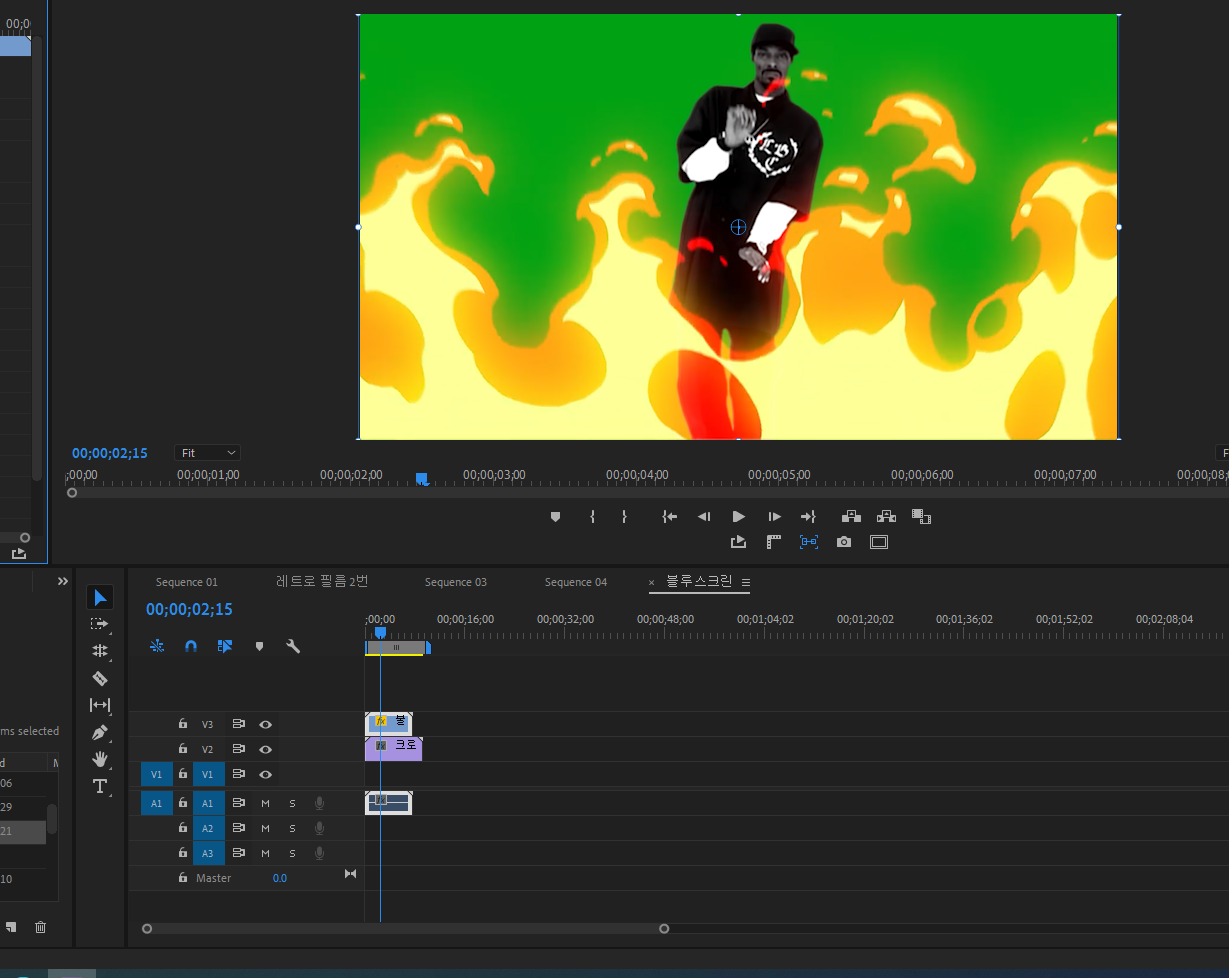Switch to Sequence 04 tab
The height and width of the screenshot is (978, 1229).
pos(576,582)
